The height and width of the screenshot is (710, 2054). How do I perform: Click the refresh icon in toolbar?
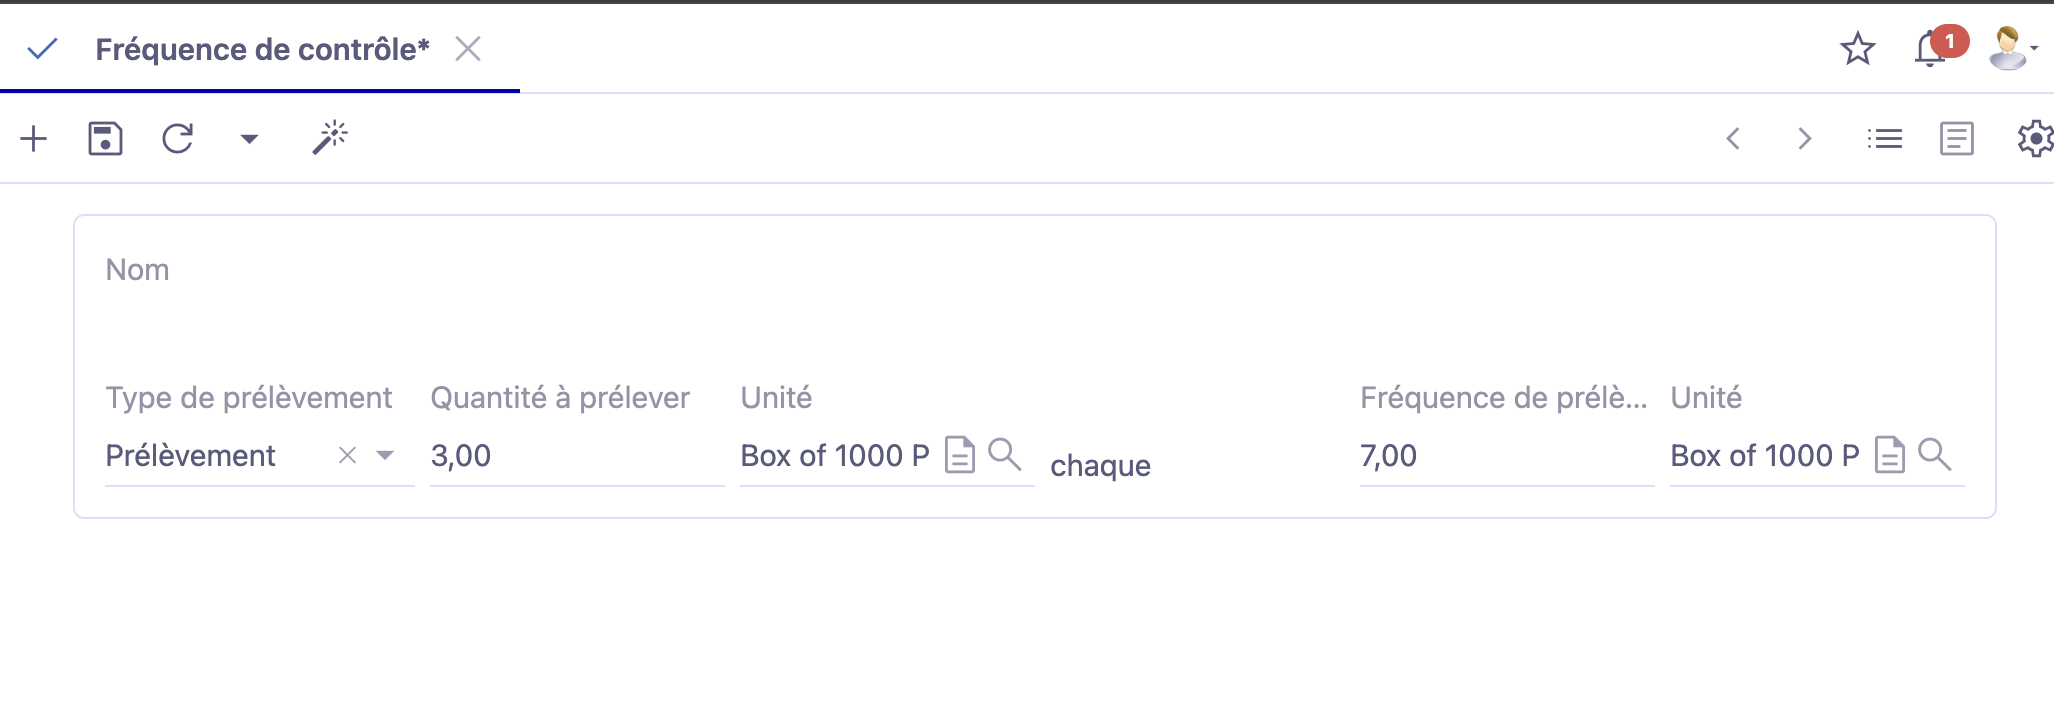pyautogui.click(x=178, y=138)
